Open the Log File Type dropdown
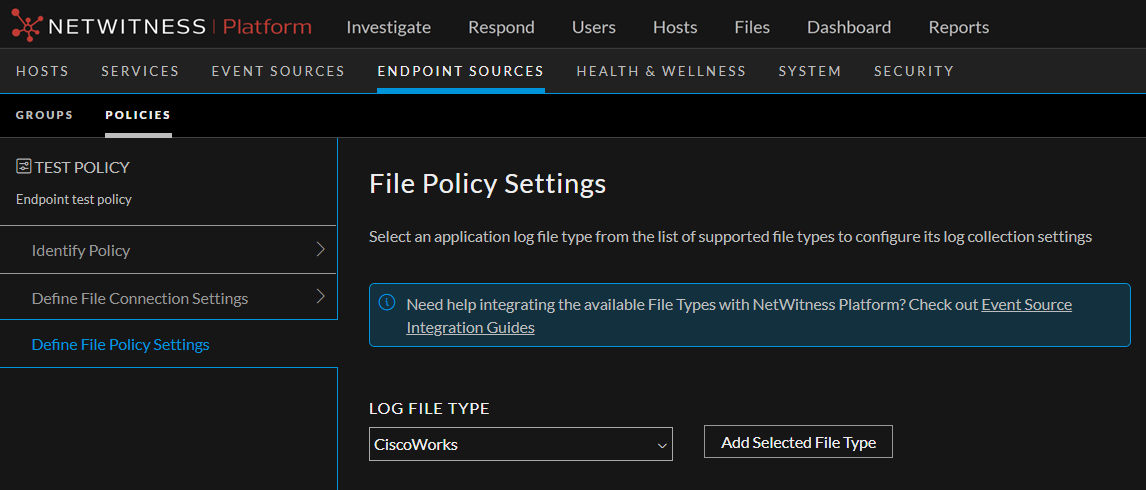 tap(520, 444)
